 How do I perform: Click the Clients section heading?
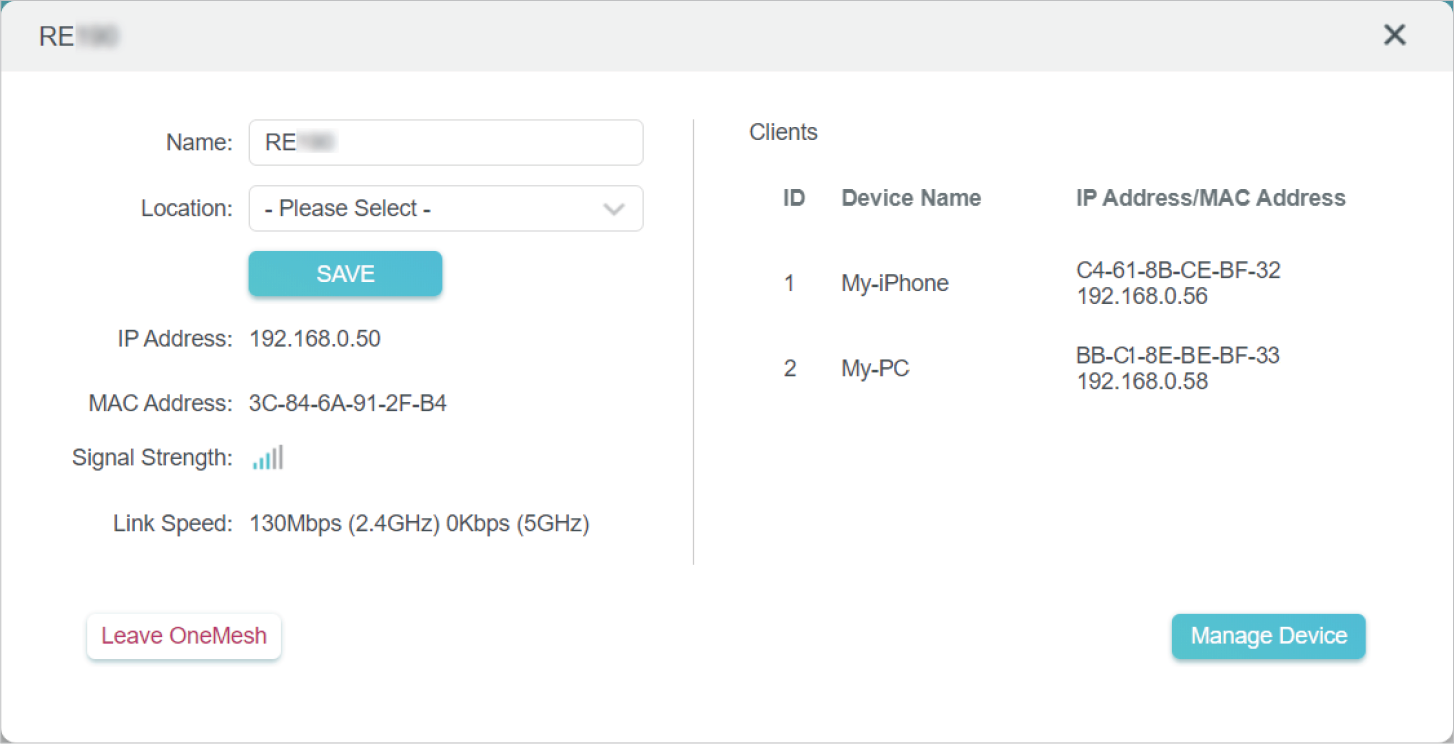(783, 132)
